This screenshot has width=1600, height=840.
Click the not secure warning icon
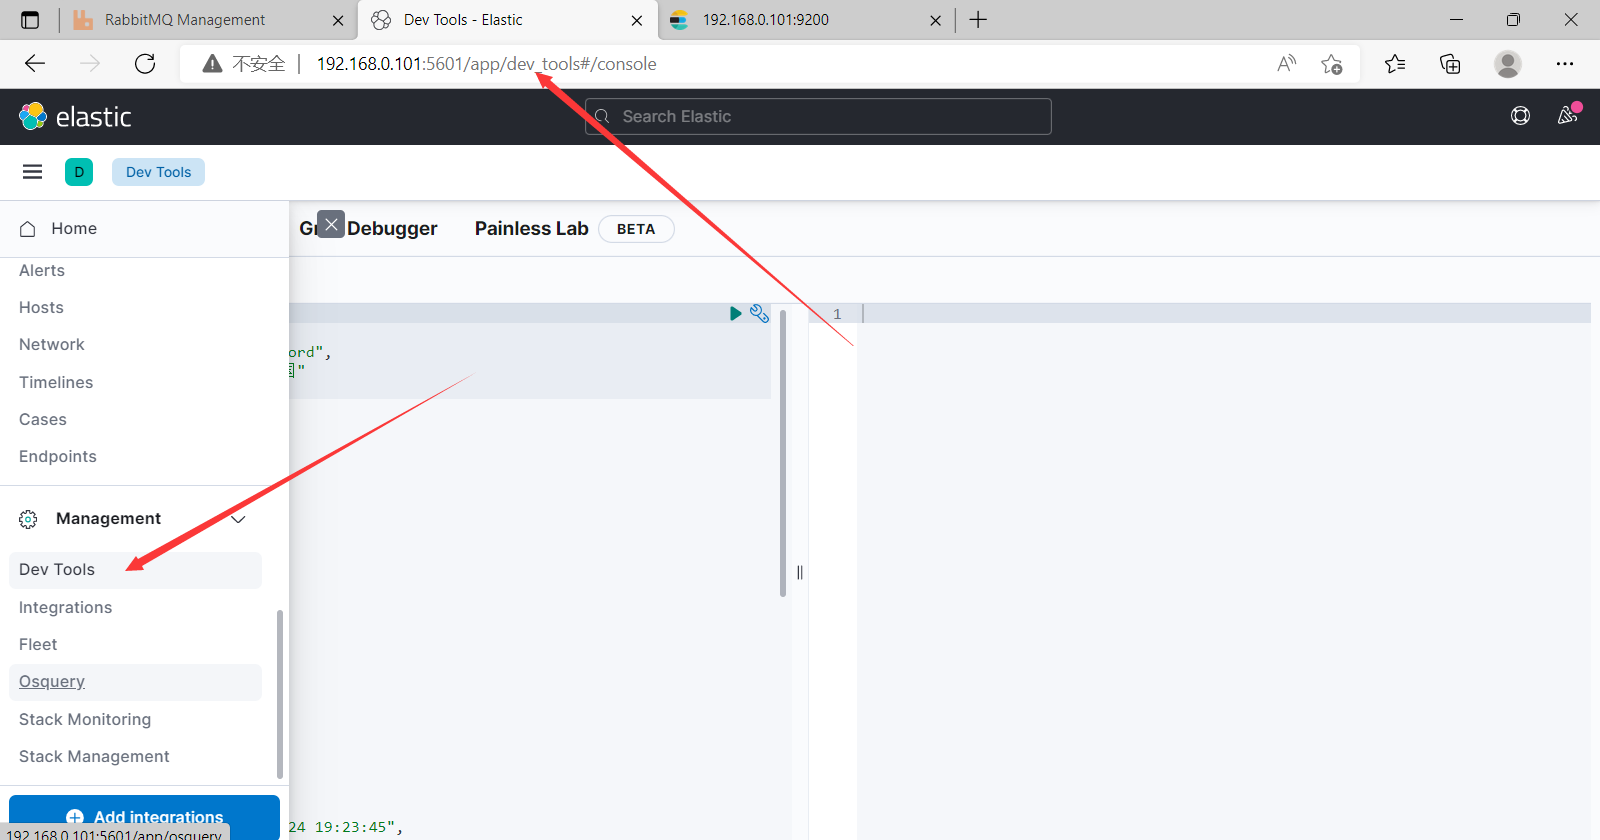coord(212,64)
